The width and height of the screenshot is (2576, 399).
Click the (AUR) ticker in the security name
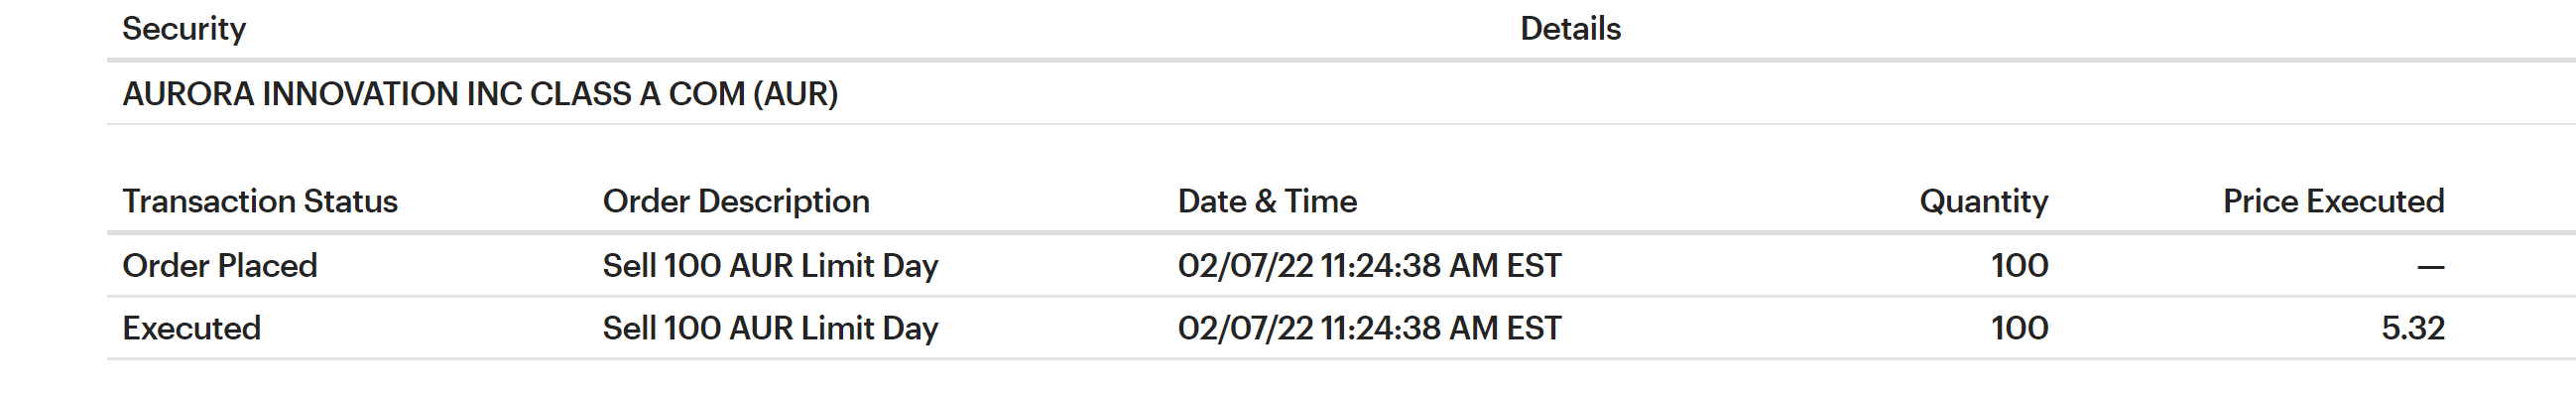(795, 94)
